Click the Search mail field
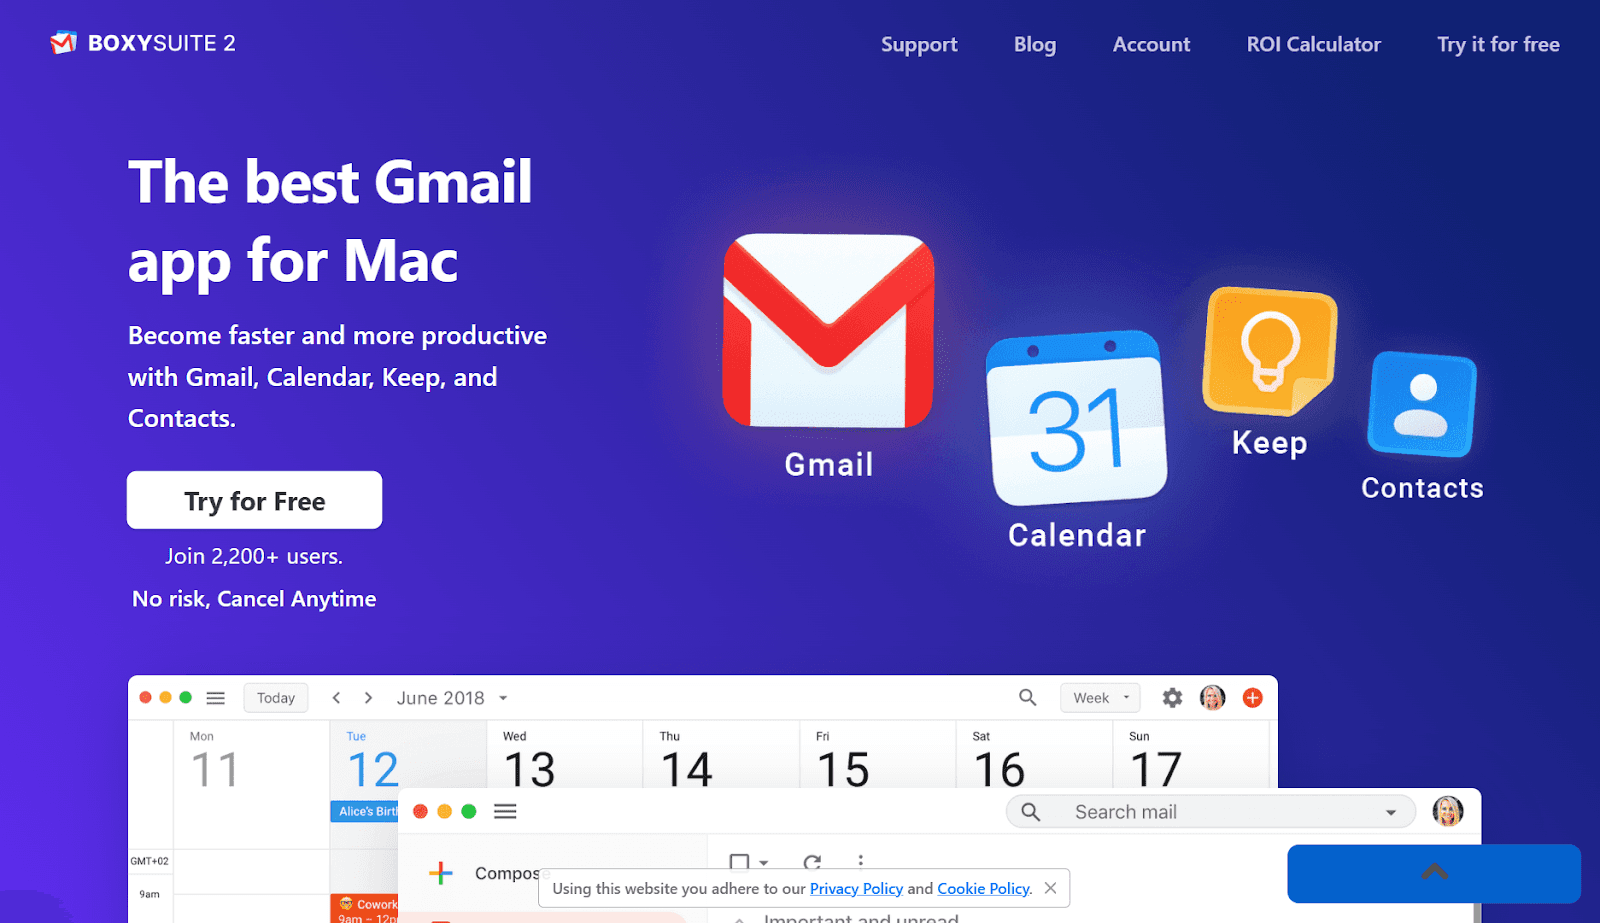 (x=1211, y=812)
